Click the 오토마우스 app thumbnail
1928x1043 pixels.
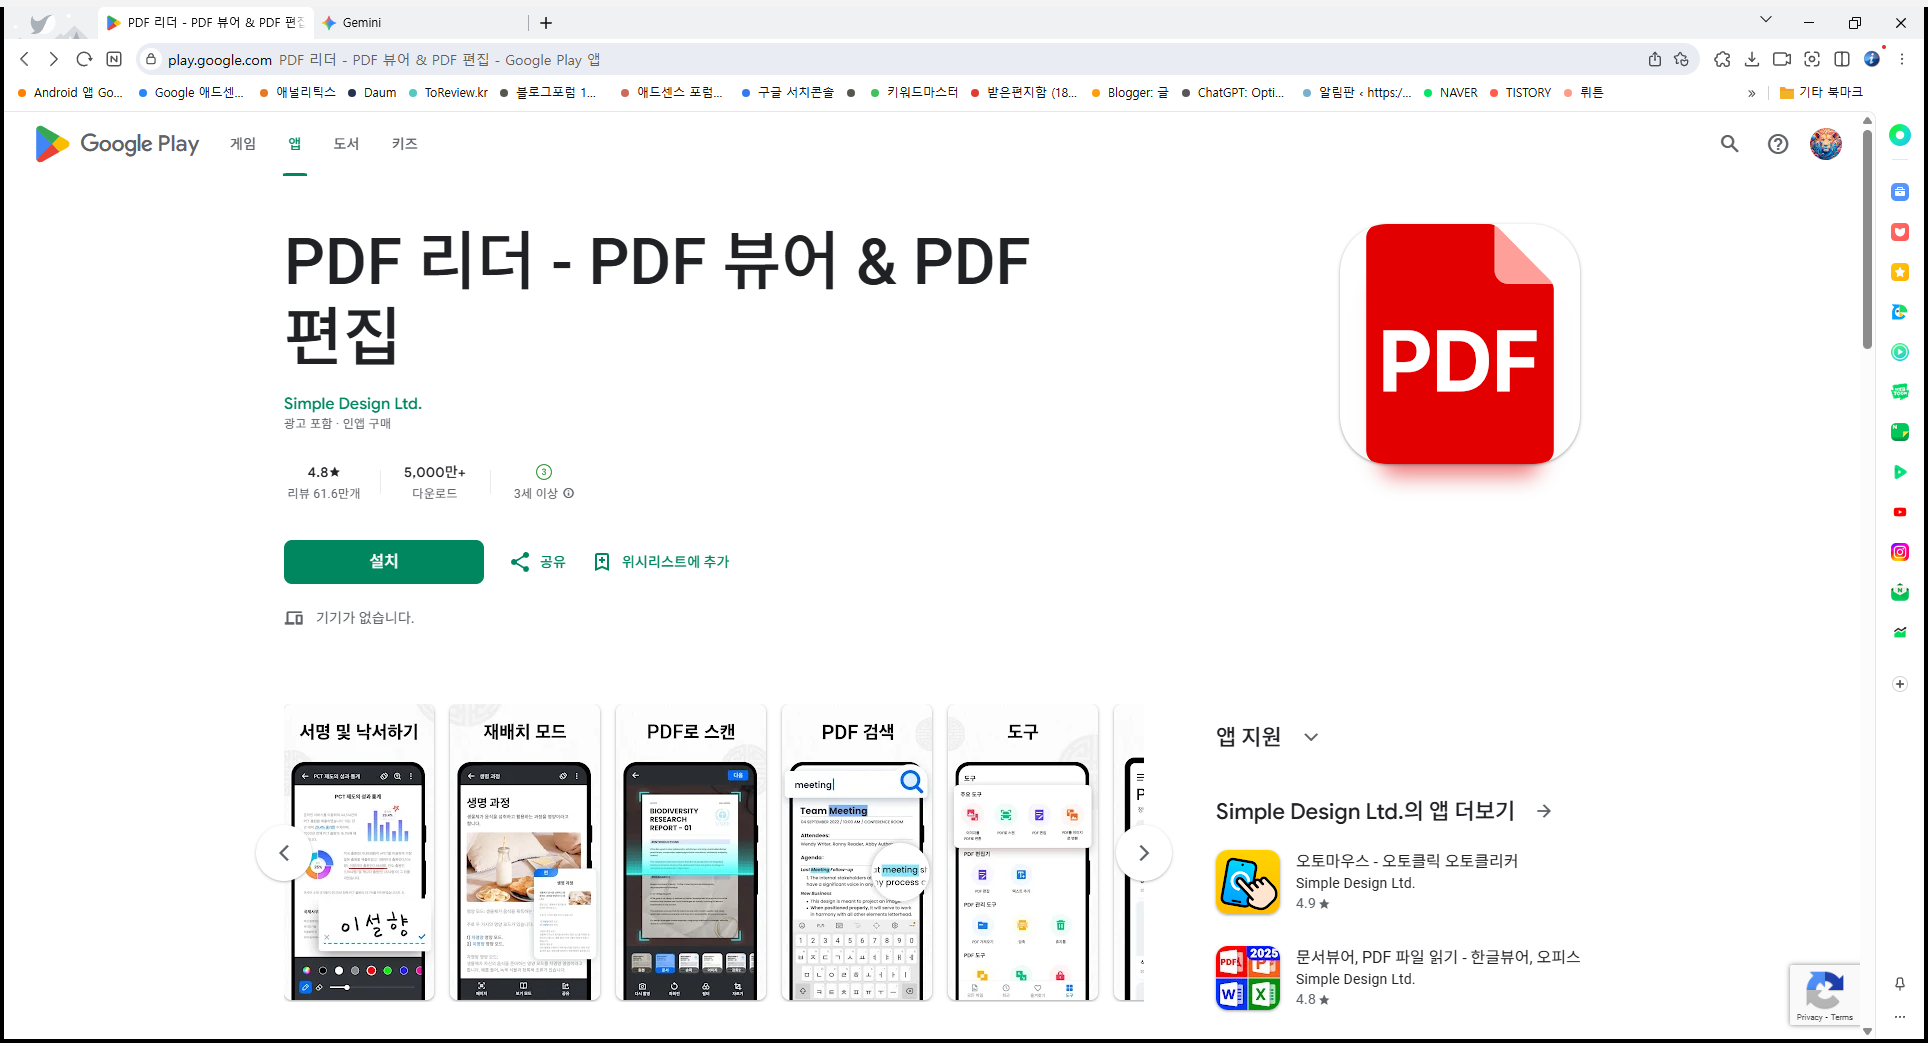coord(1247,882)
